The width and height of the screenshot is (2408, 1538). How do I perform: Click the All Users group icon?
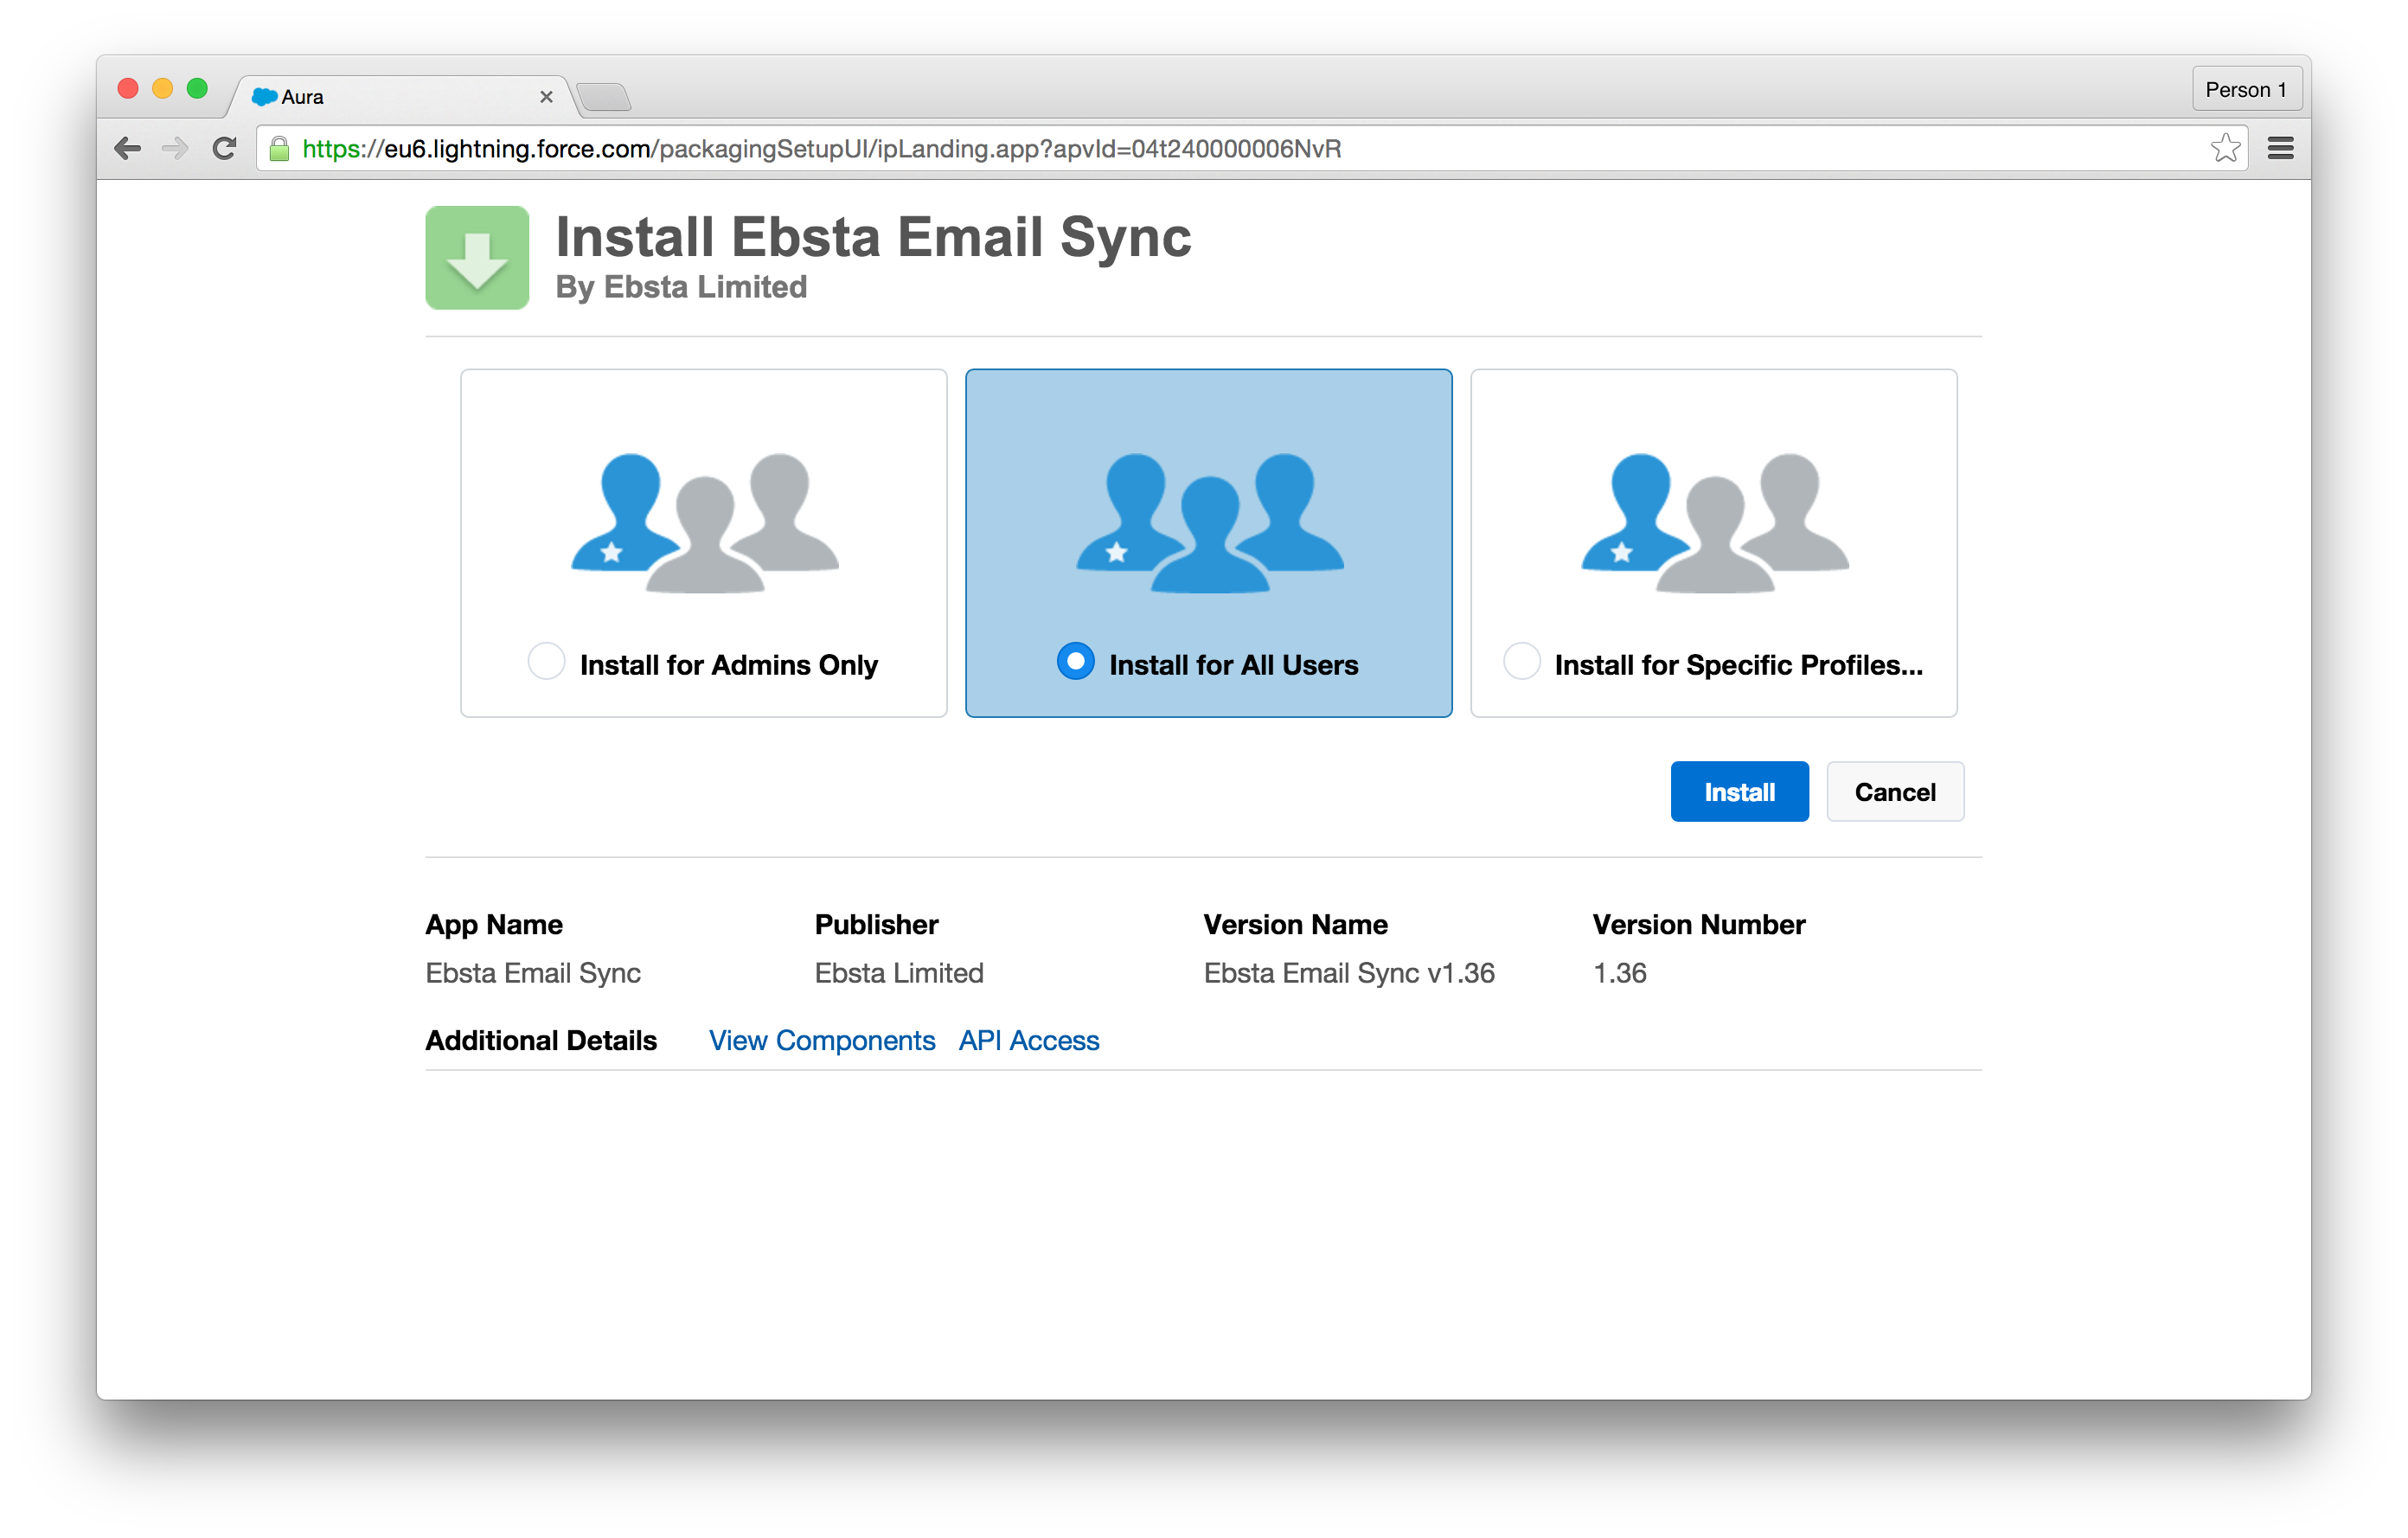[x=1209, y=522]
